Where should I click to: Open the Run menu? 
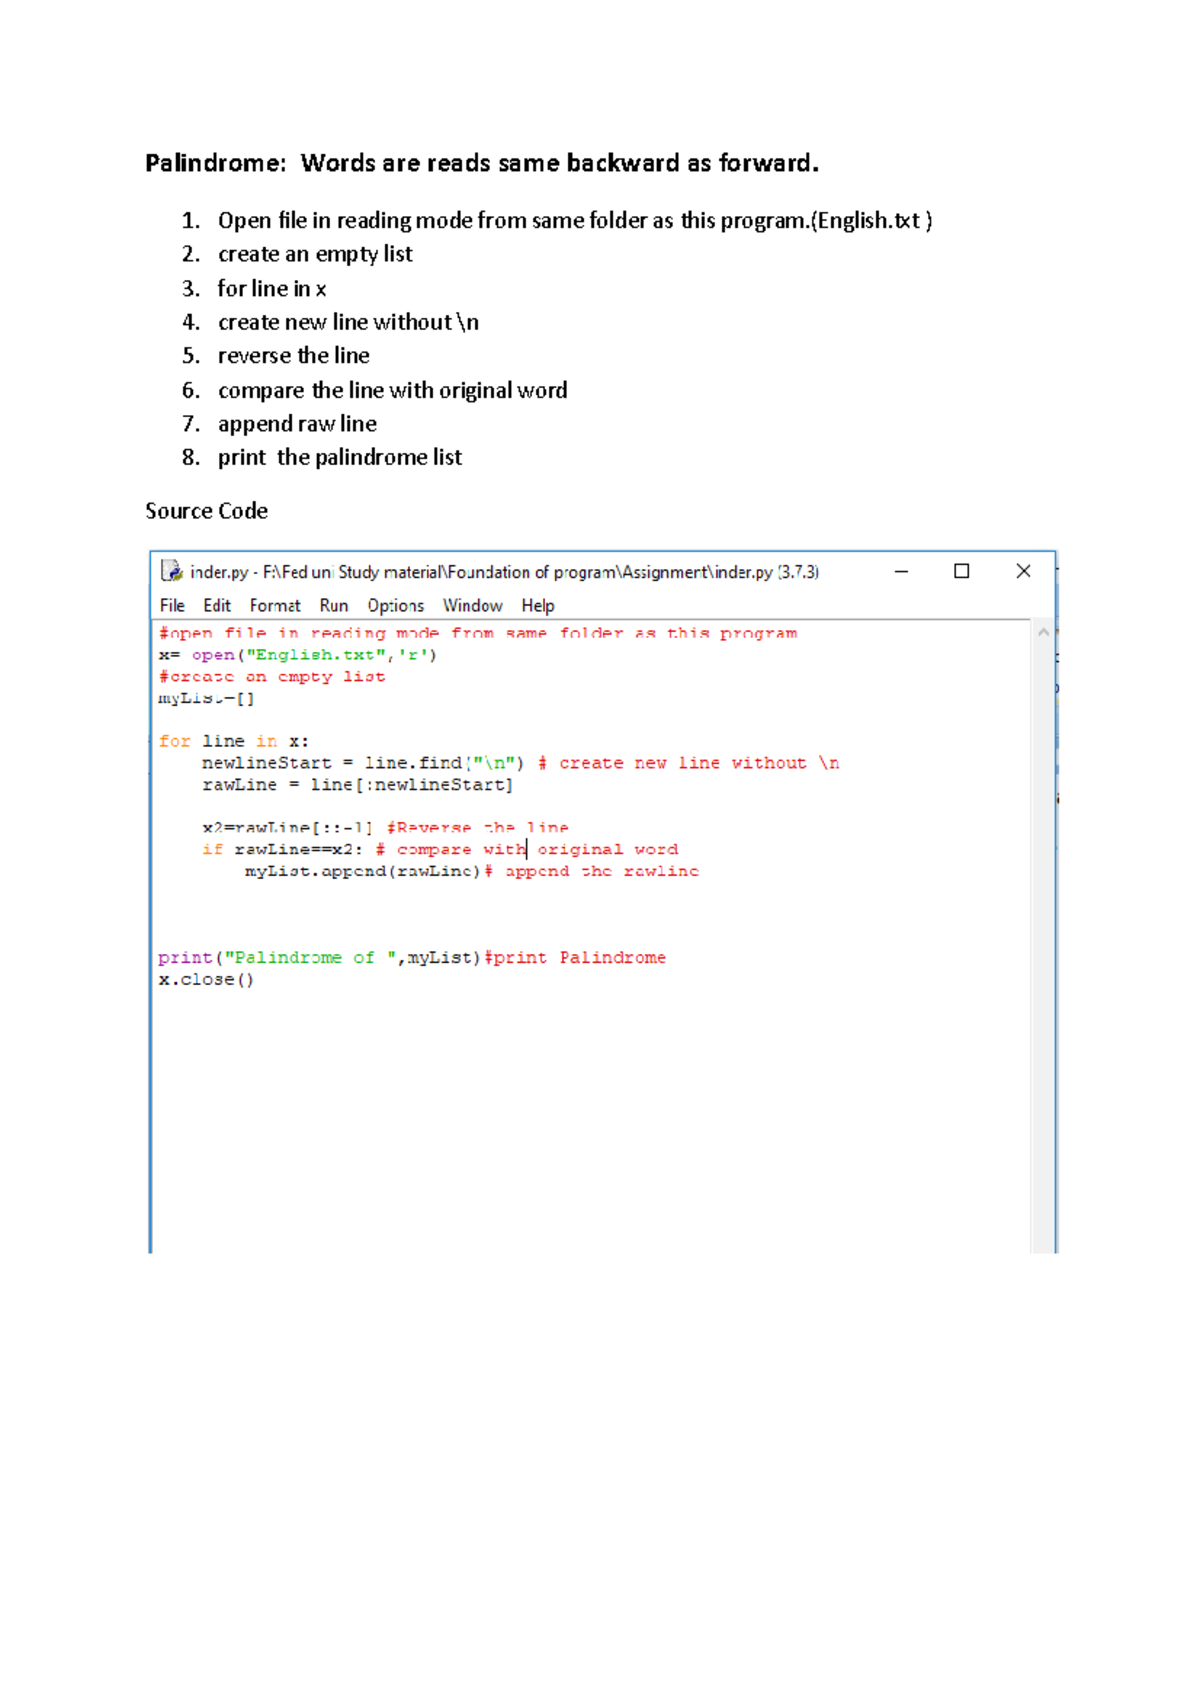click(334, 605)
